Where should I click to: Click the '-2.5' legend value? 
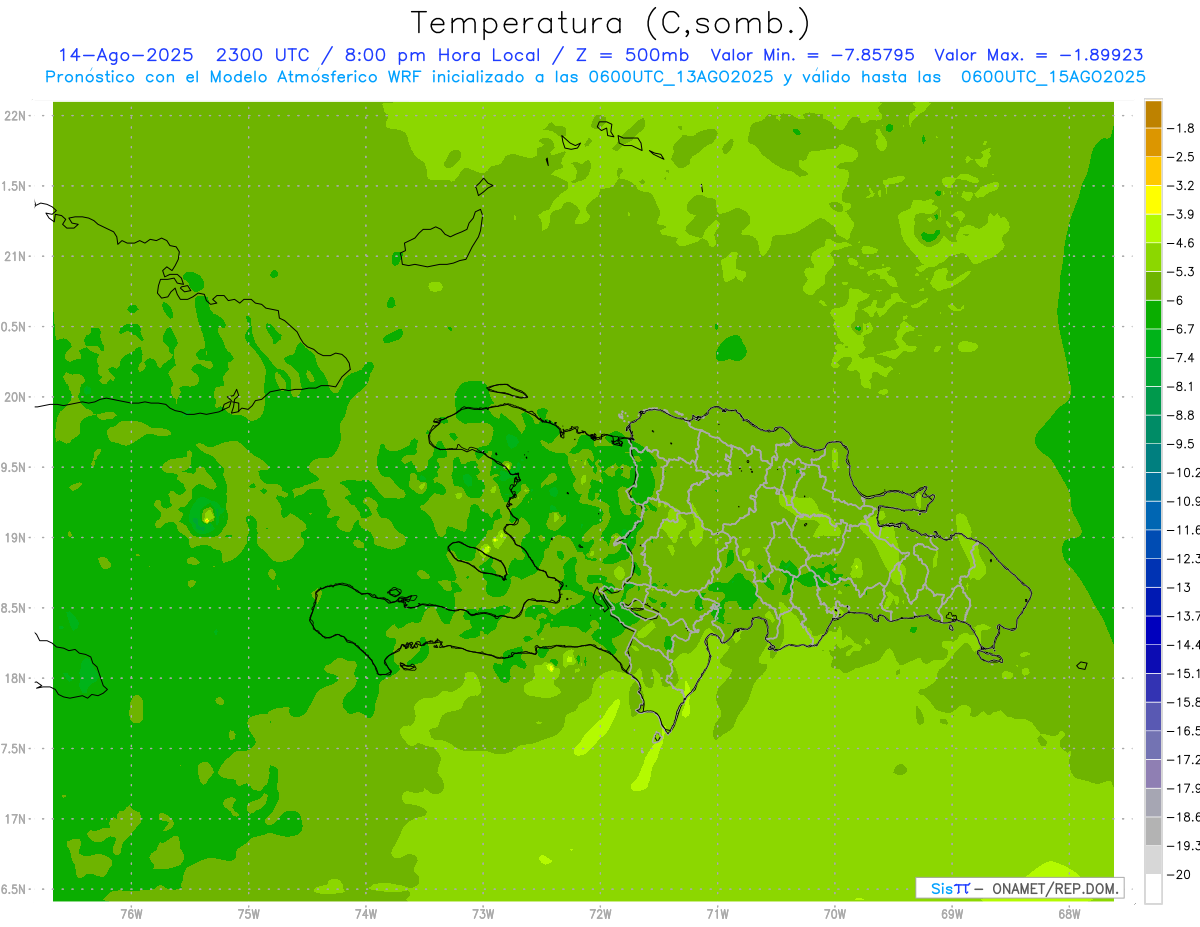point(1181,157)
